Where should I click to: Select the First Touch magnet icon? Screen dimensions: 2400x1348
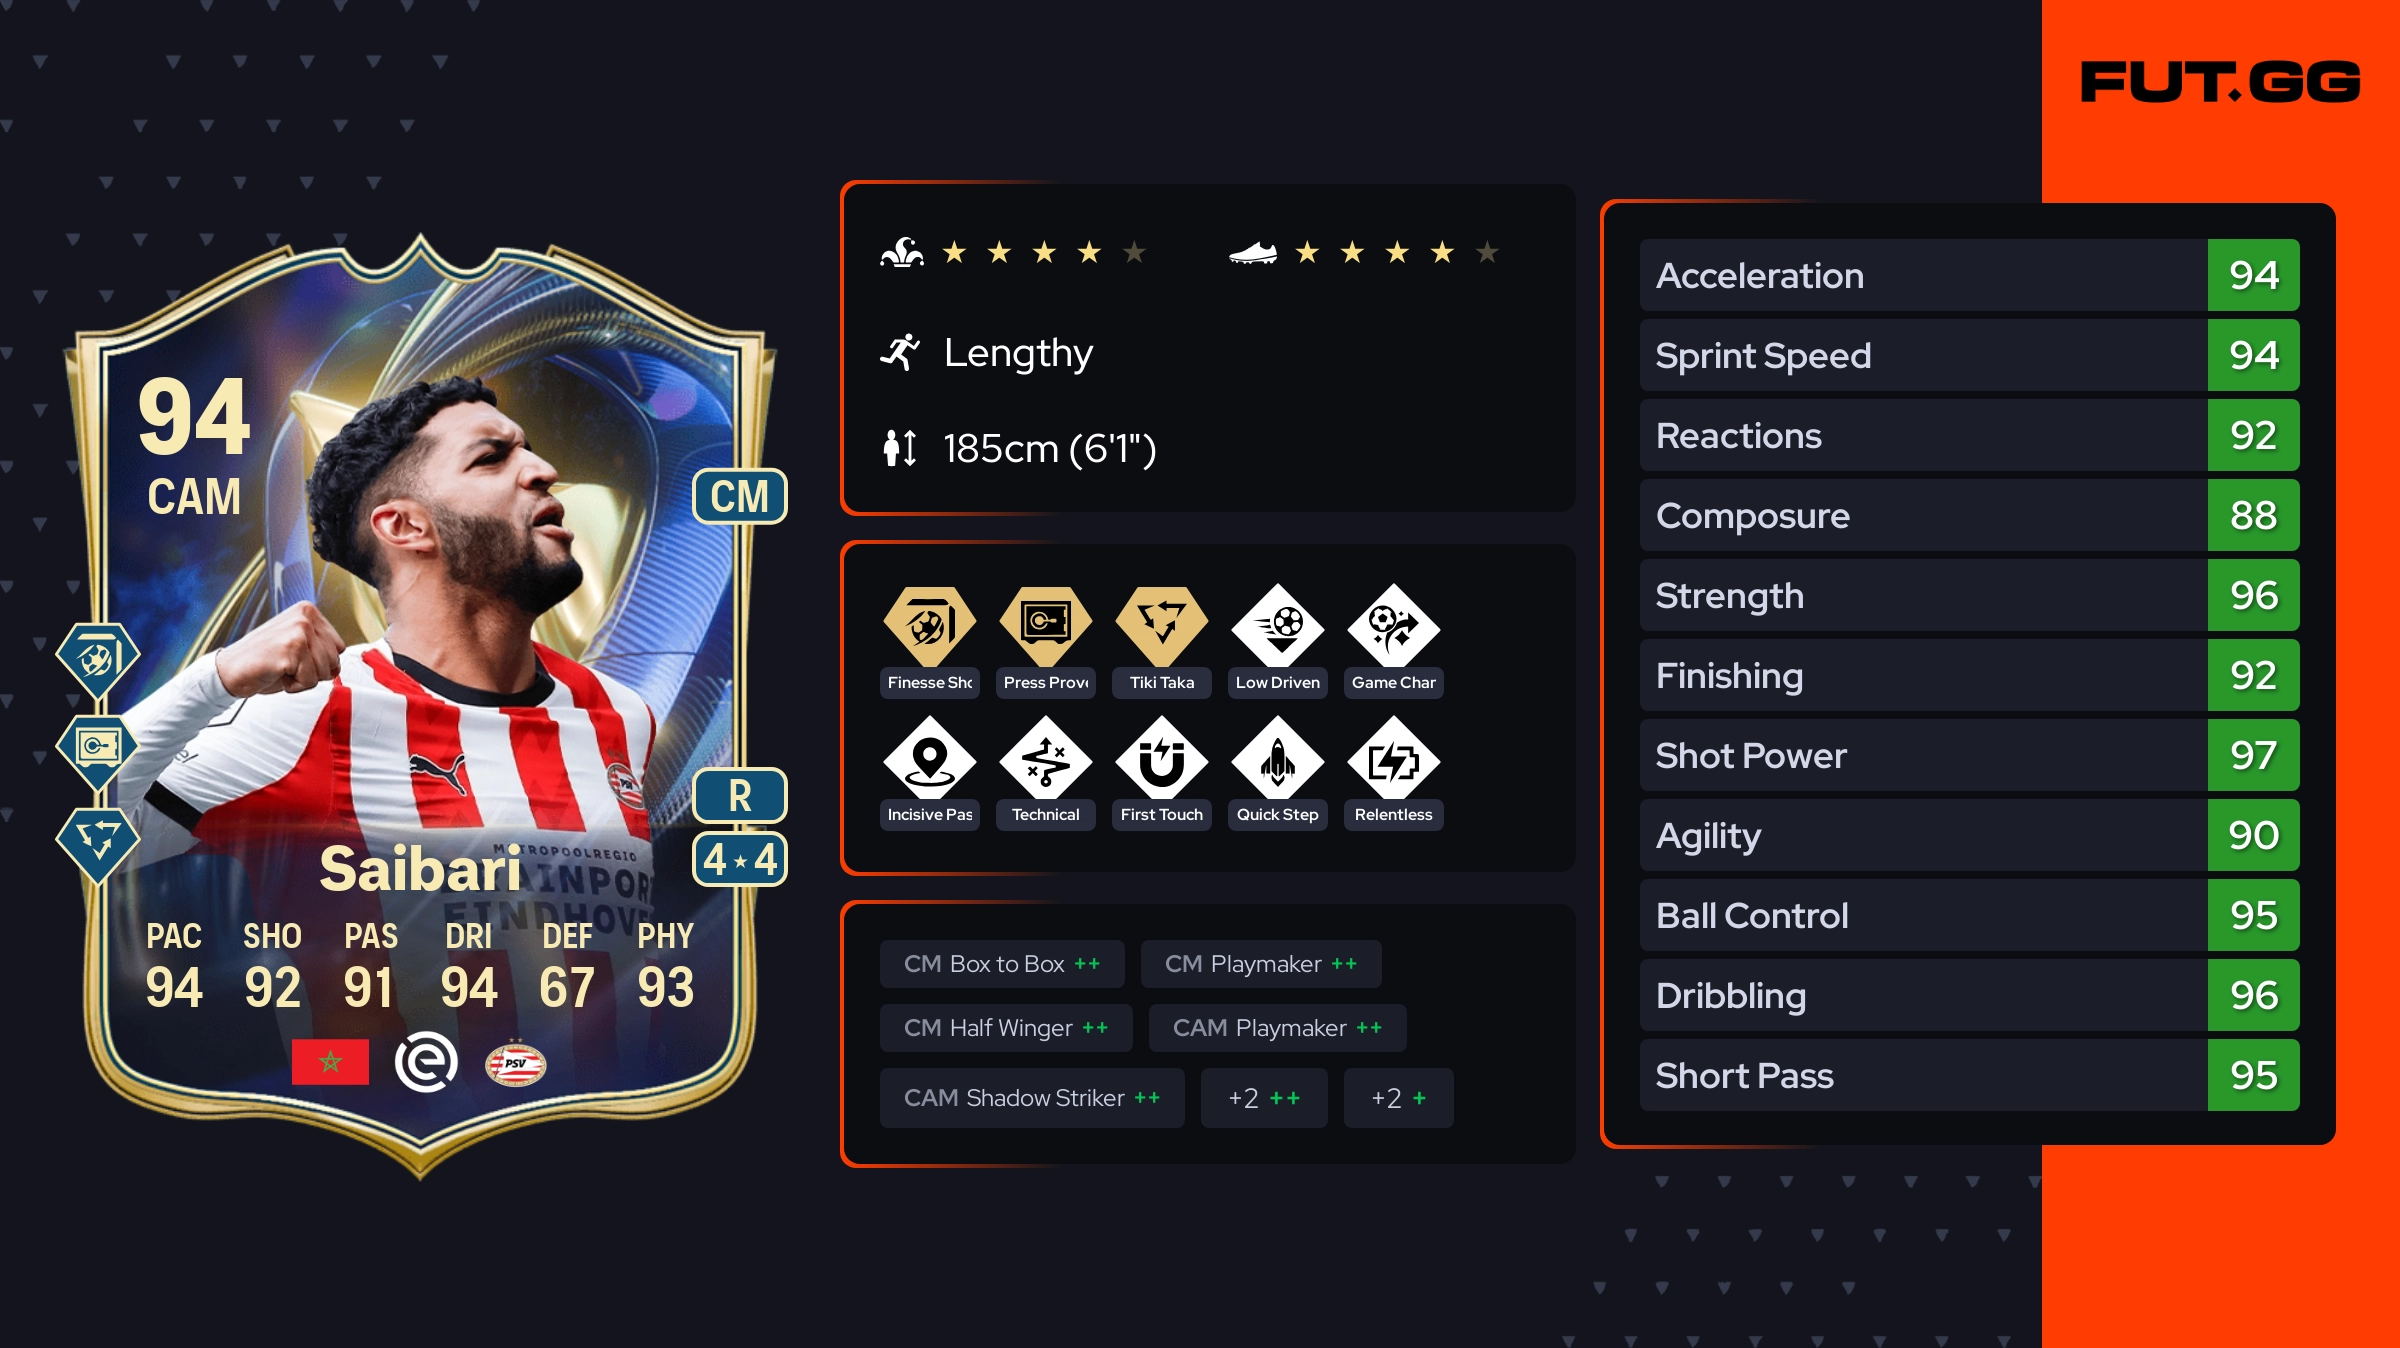tap(1161, 759)
